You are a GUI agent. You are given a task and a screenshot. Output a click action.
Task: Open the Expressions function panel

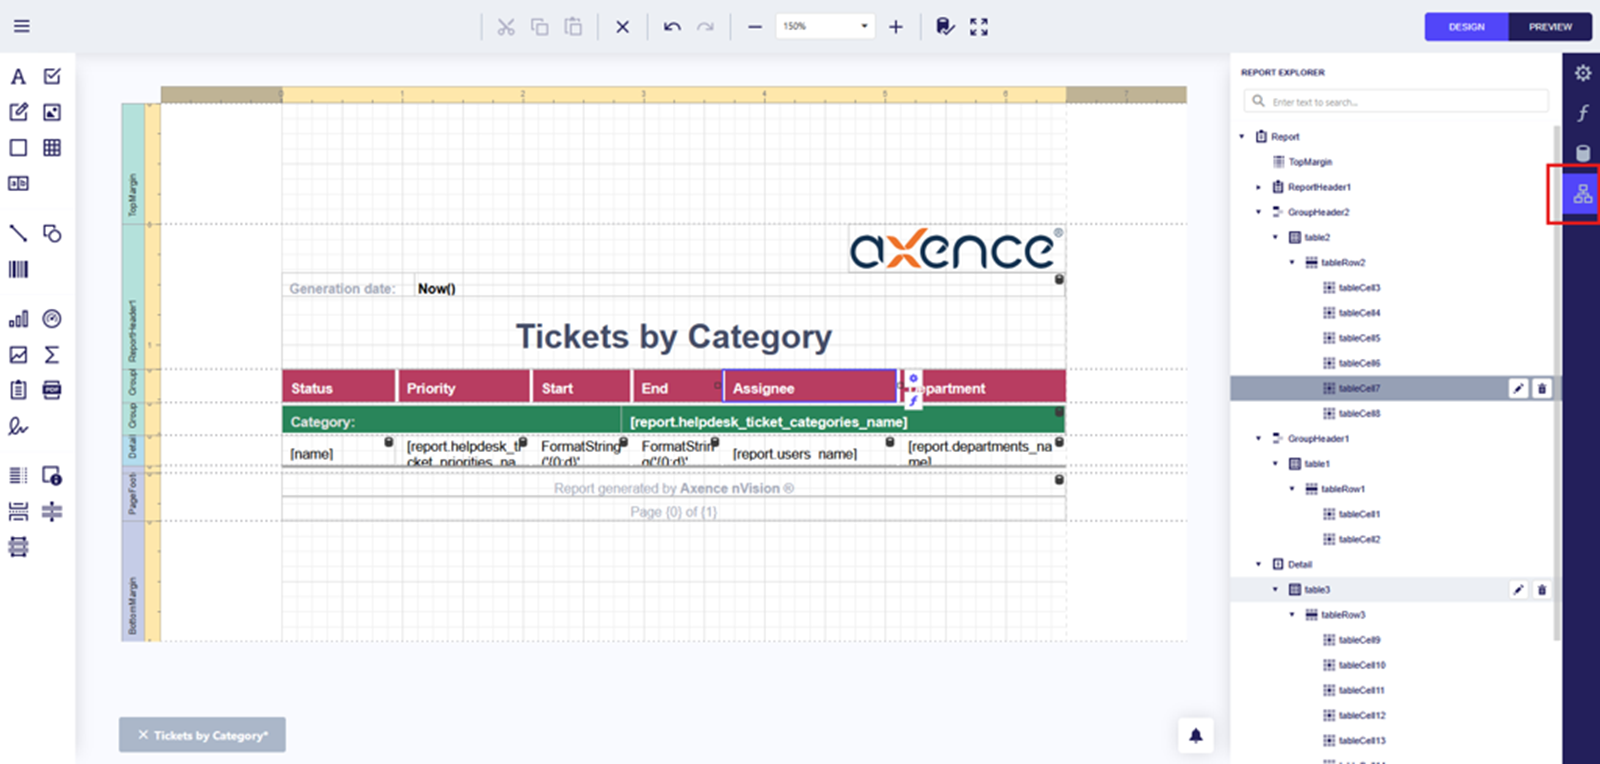[1582, 113]
